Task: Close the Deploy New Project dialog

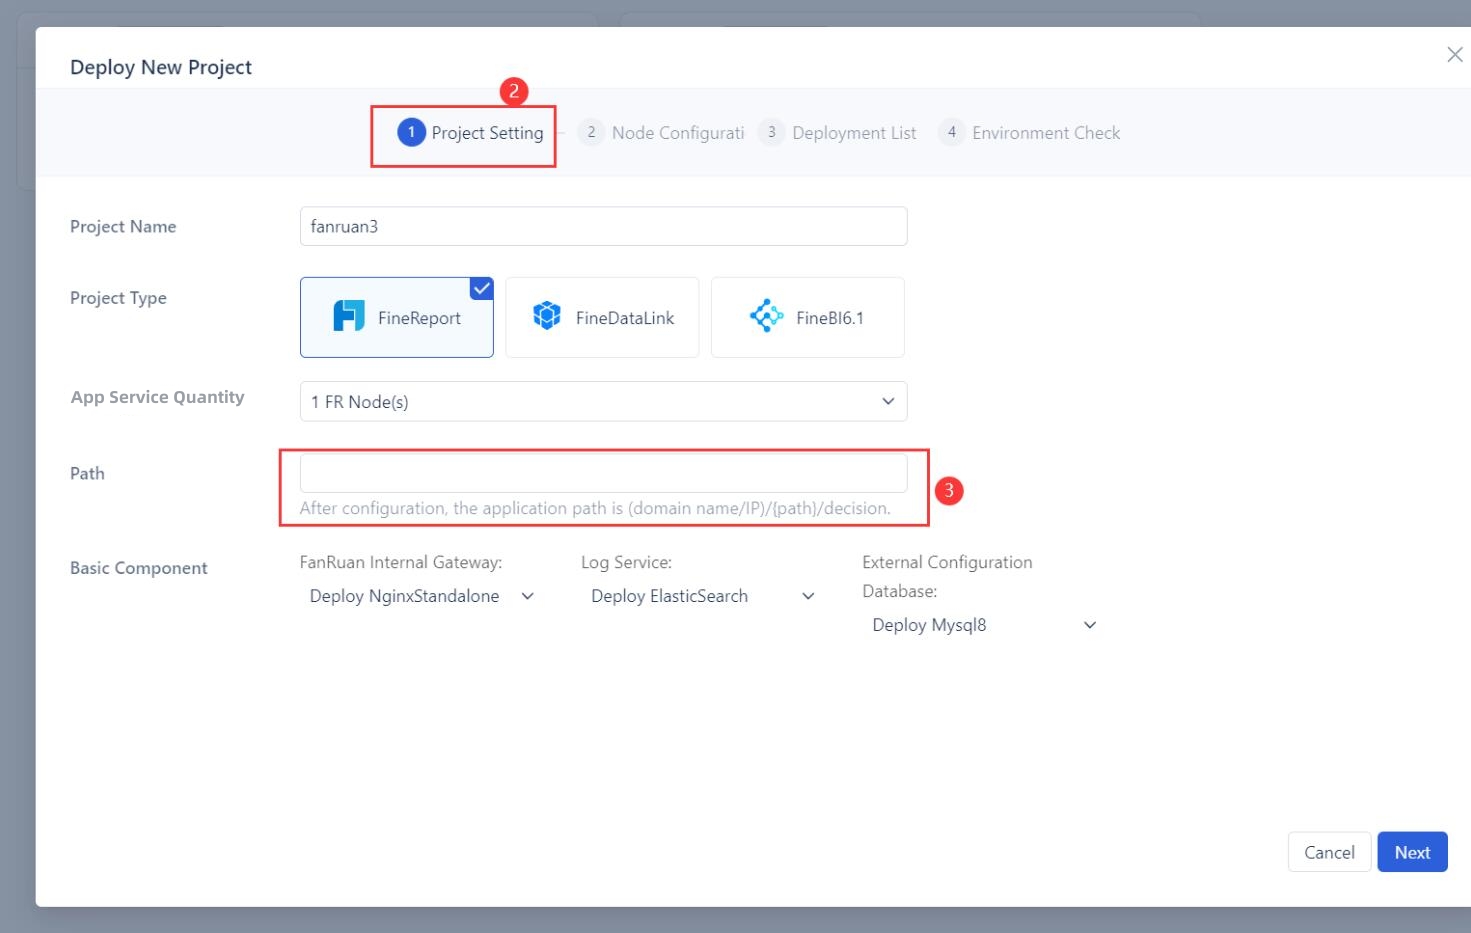Action: click(x=1454, y=55)
